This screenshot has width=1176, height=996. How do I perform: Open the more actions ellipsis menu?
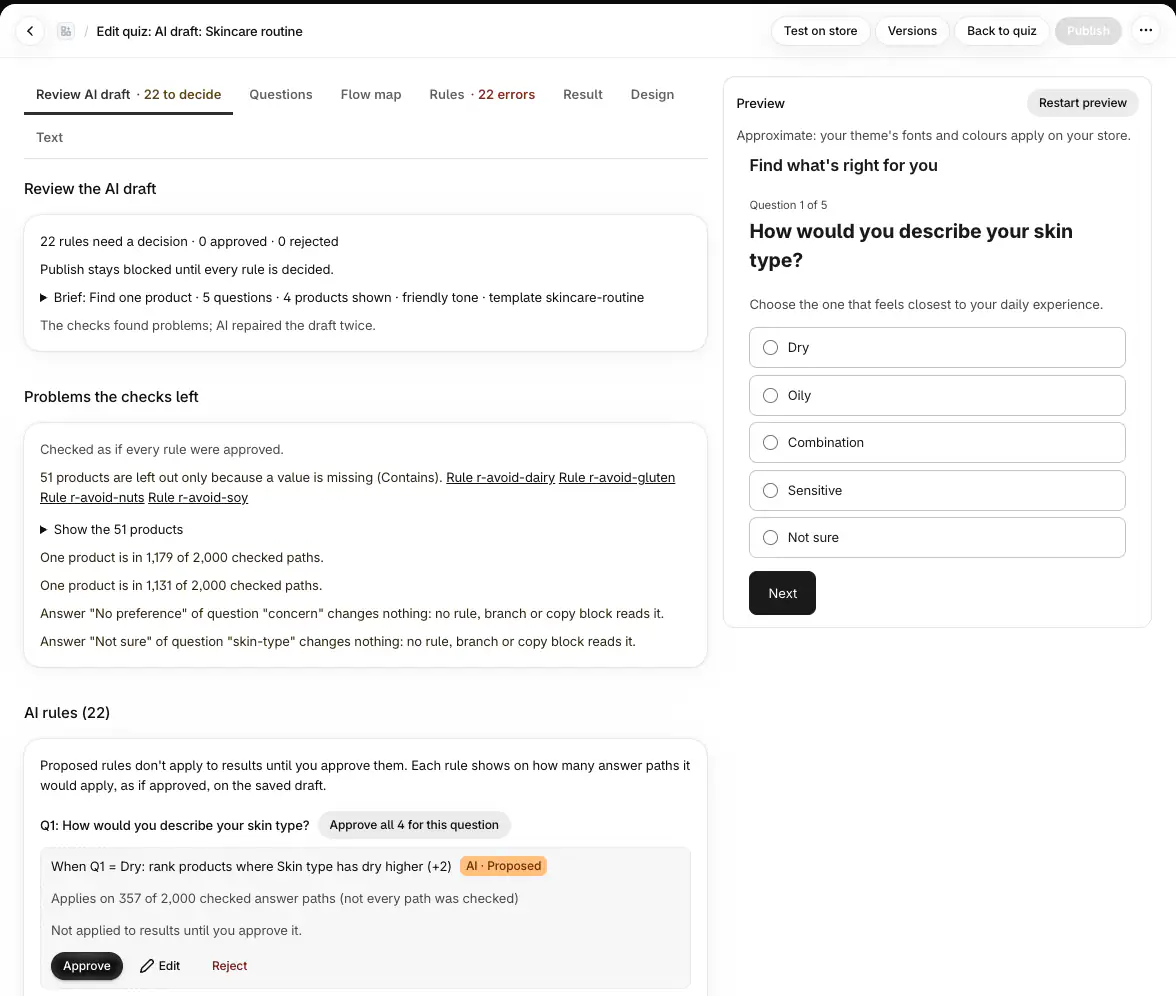(1145, 31)
